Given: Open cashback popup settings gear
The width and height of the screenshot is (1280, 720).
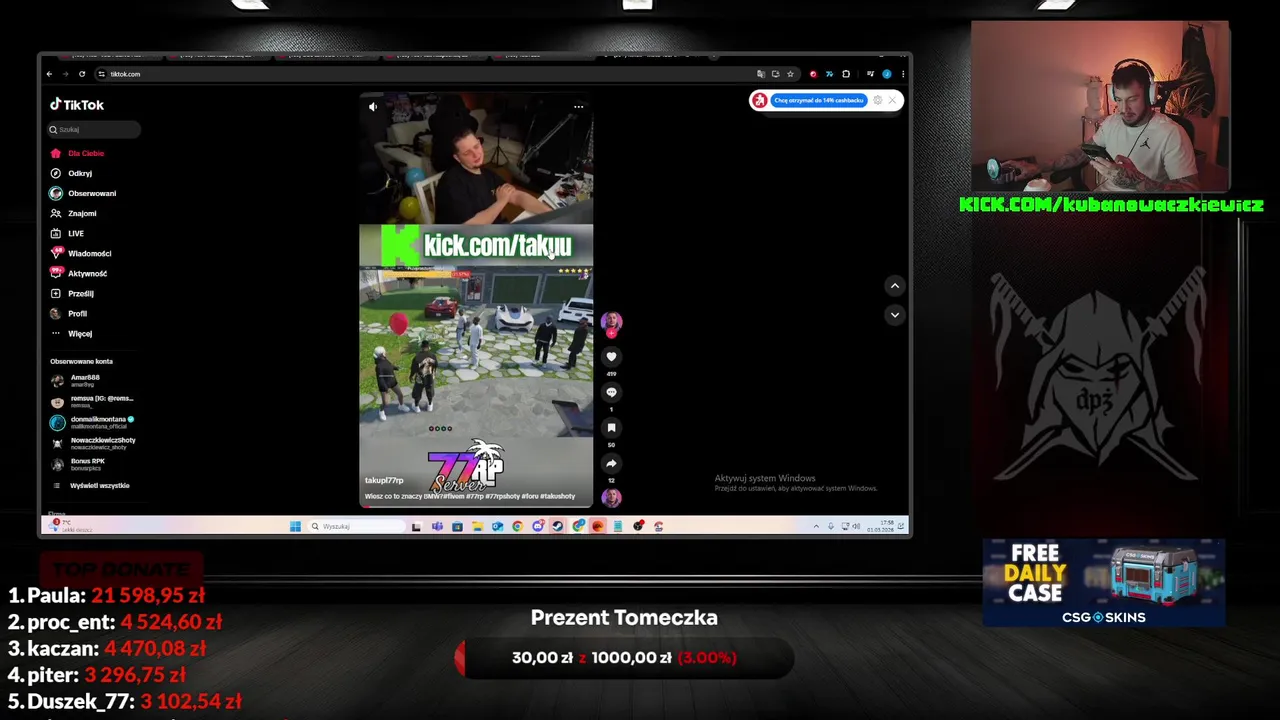Looking at the screenshot, I should [877, 100].
